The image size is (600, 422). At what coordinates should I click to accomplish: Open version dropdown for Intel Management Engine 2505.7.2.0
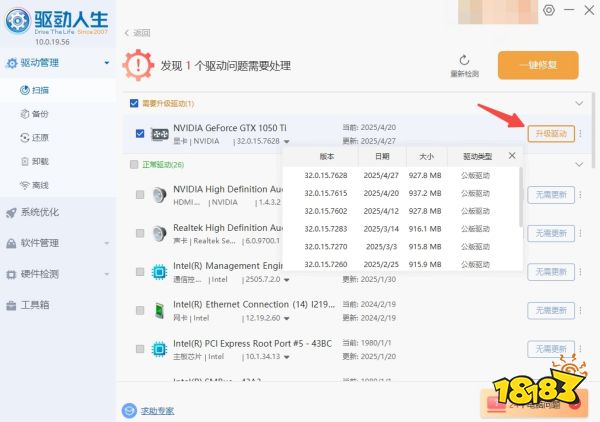tap(287, 280)
